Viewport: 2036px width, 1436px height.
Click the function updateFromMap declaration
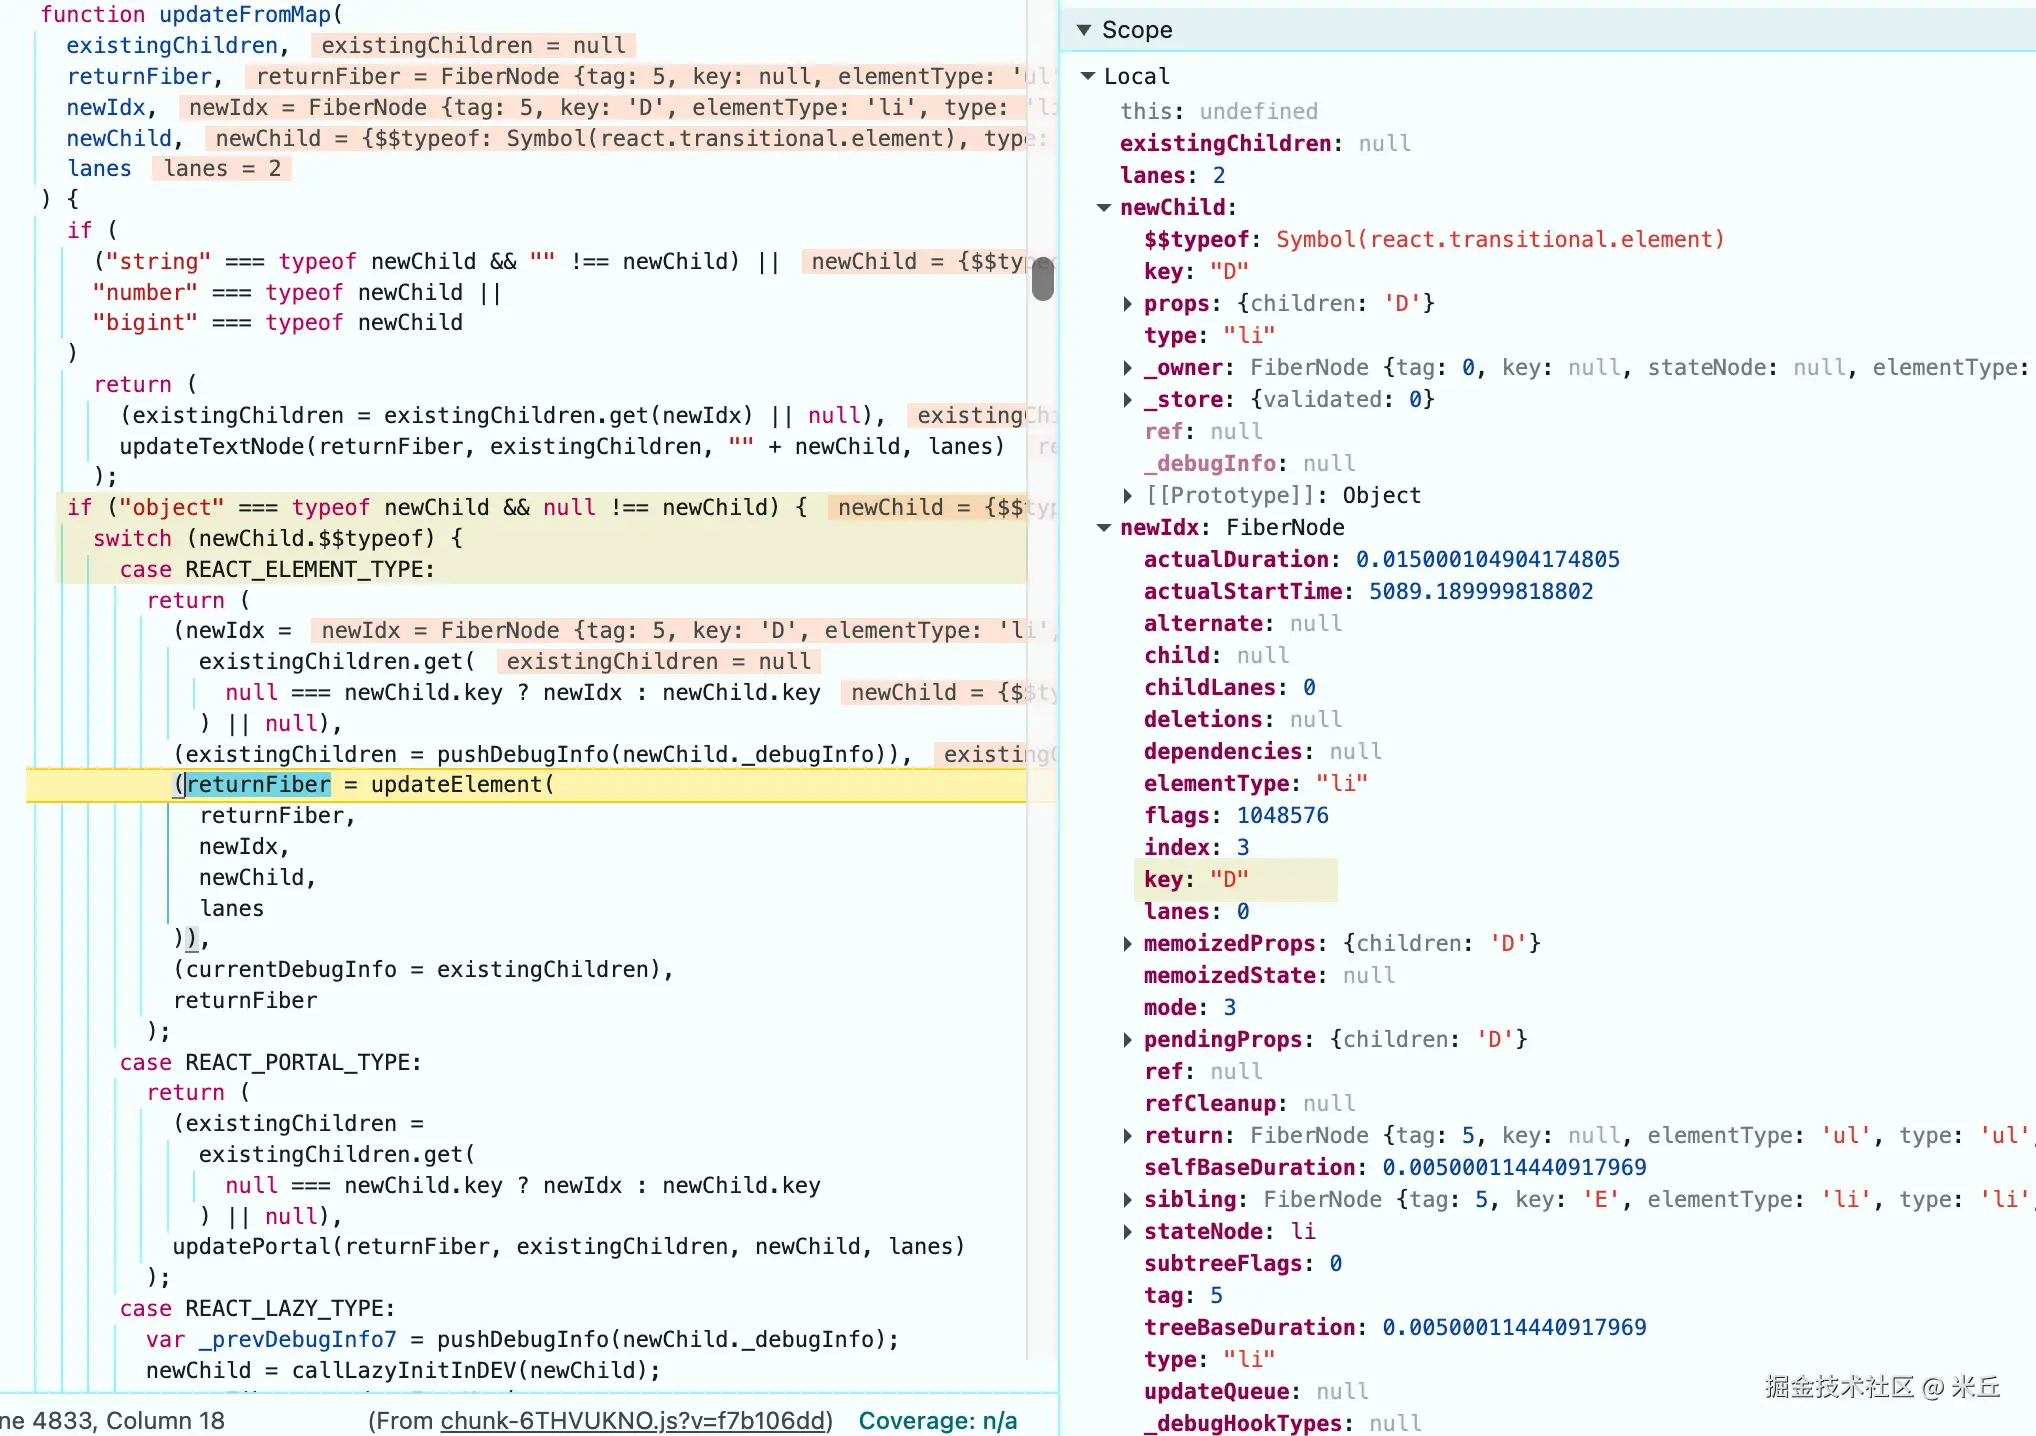191,14
